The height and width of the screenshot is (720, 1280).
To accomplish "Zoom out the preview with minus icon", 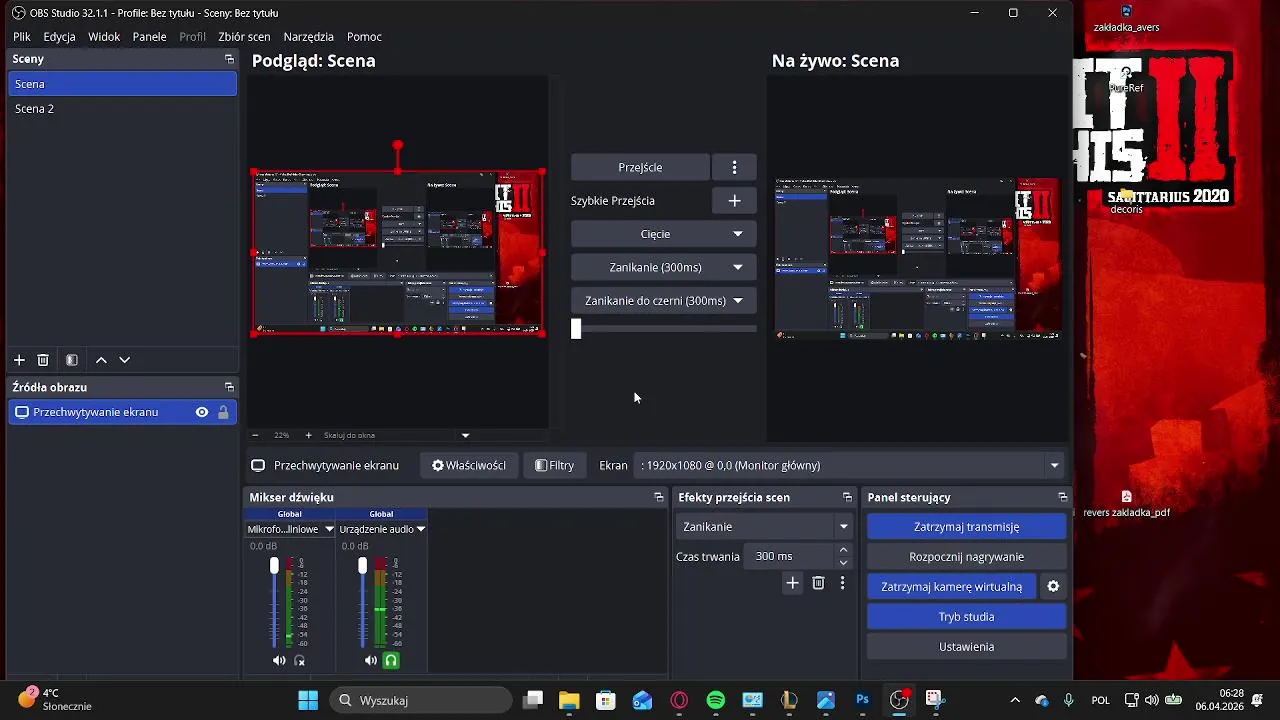I will (x=255, y=435).
